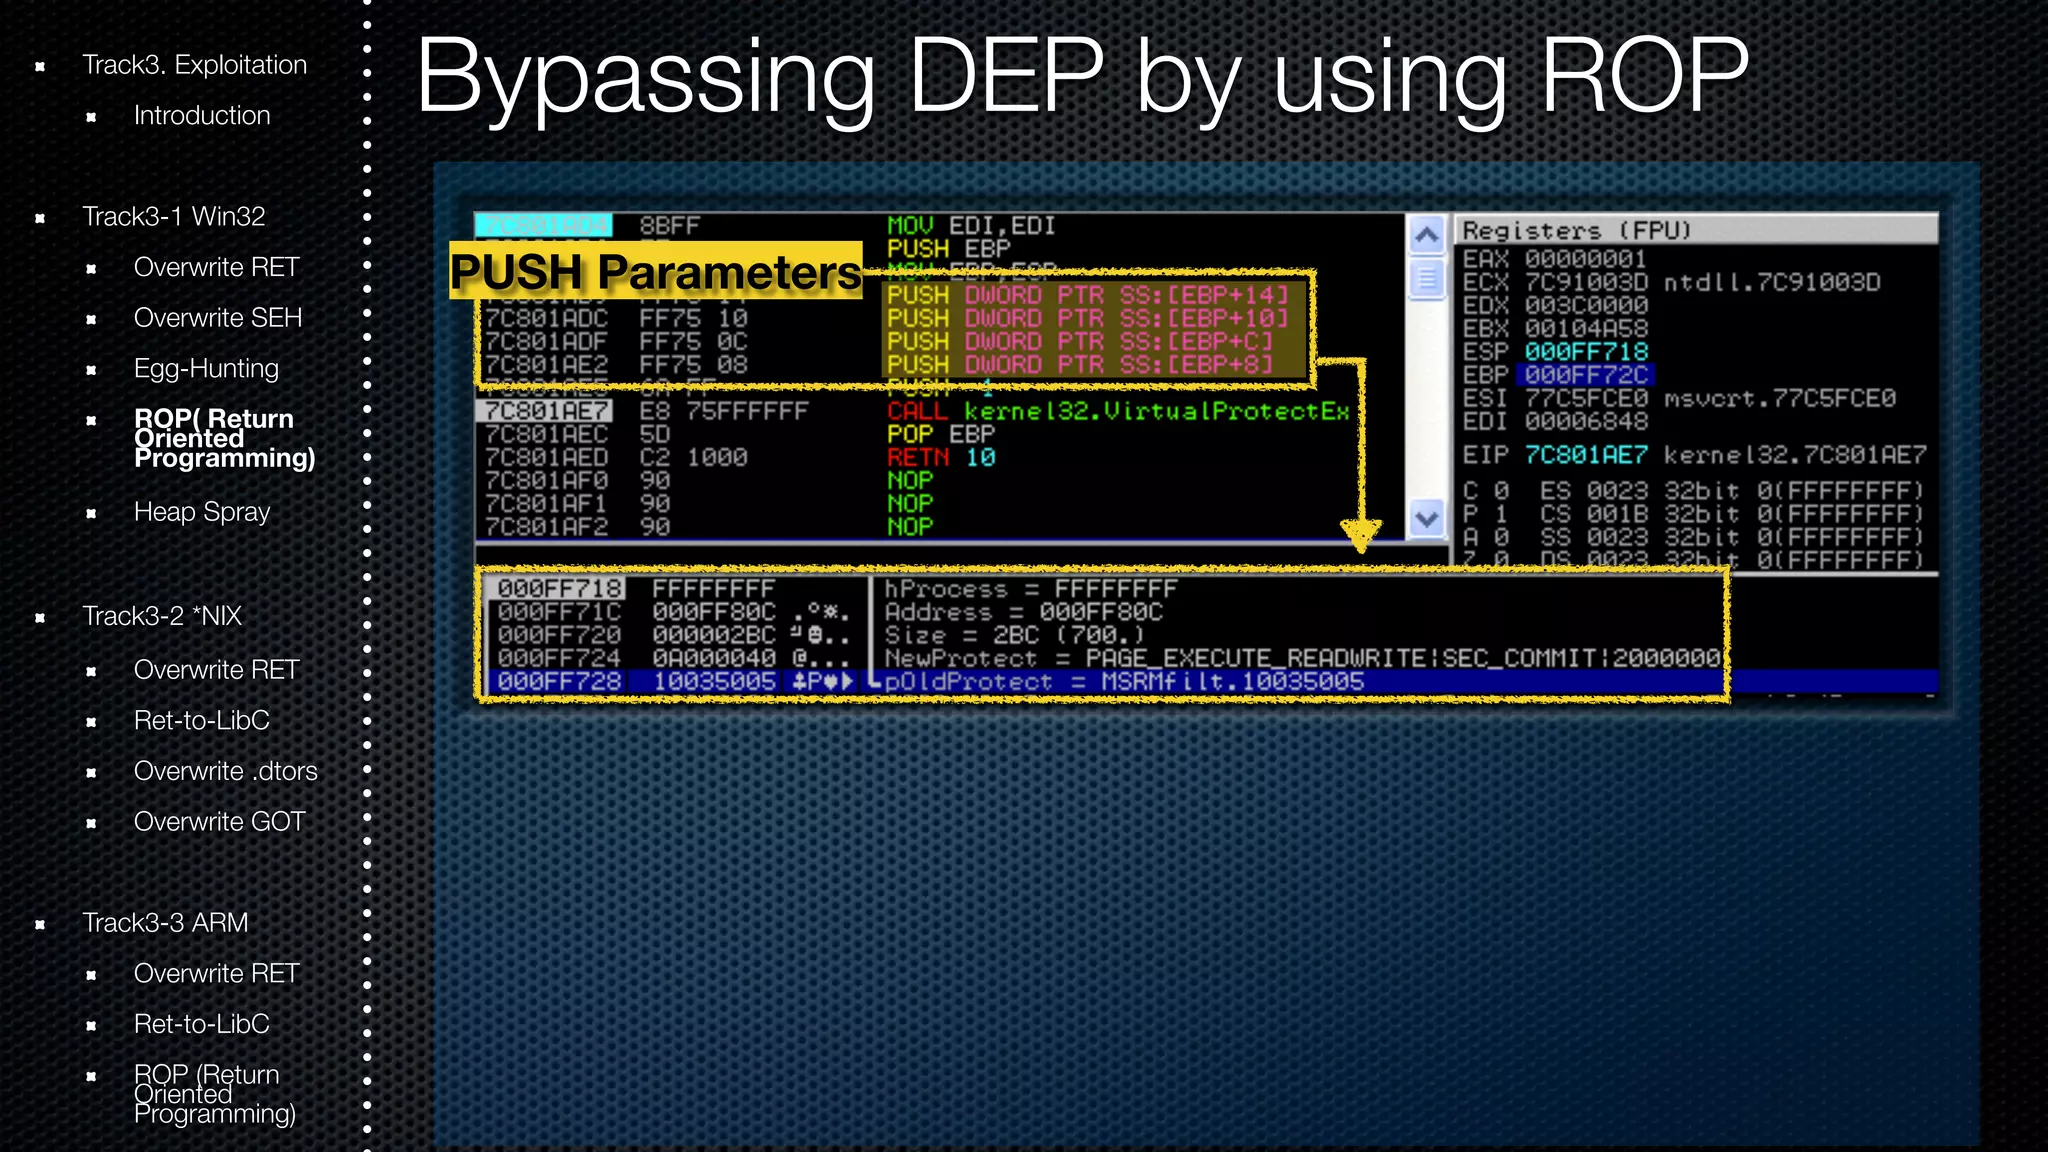The image size is (2048, 1152).
Task: Click the EIP 7C801AE7 register value
Action: [x=1585, y=455]
